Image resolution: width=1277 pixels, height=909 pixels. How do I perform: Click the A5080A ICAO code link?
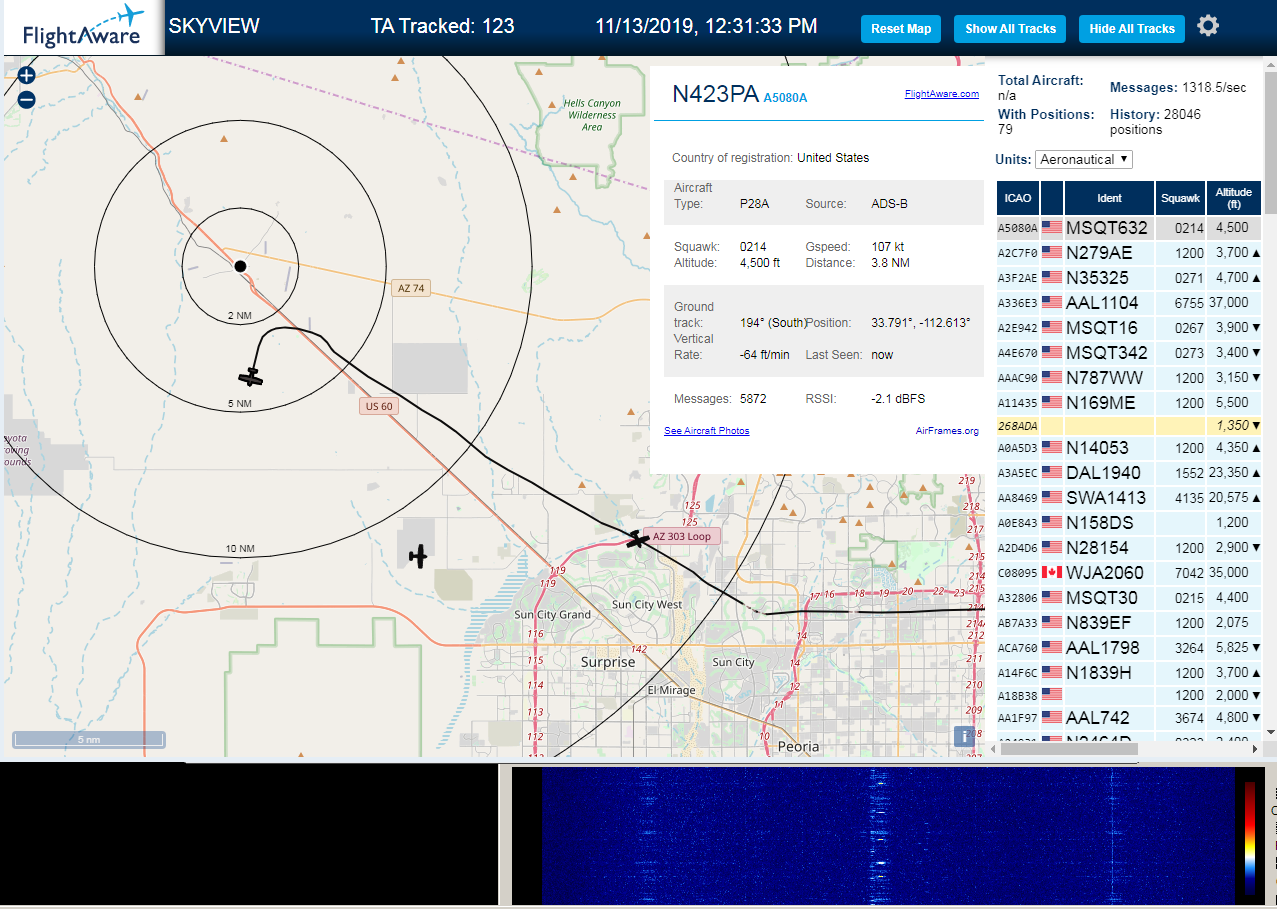click(785, 97)
